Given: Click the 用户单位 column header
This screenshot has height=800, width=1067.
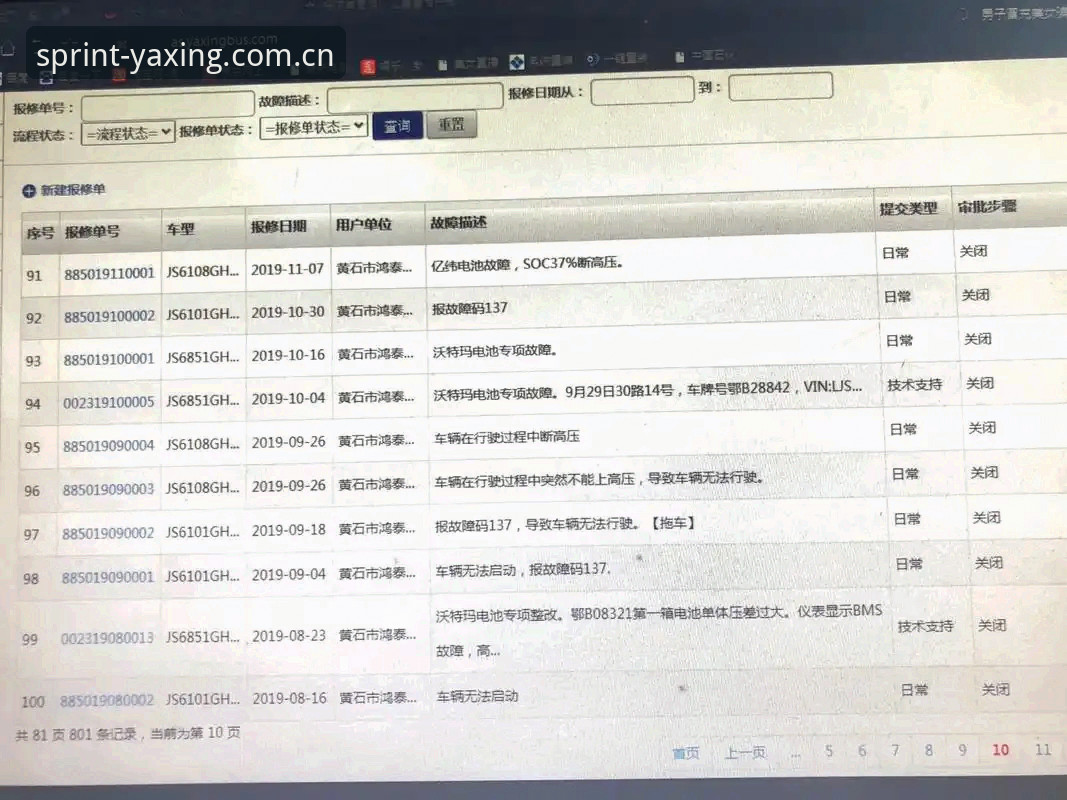Looking at the screenshot, I should [x=363, y=224].
